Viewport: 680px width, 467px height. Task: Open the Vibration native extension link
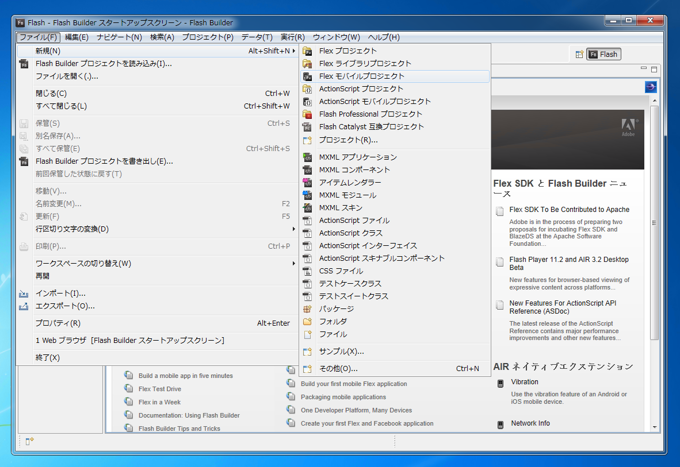[x=524, y=382]
